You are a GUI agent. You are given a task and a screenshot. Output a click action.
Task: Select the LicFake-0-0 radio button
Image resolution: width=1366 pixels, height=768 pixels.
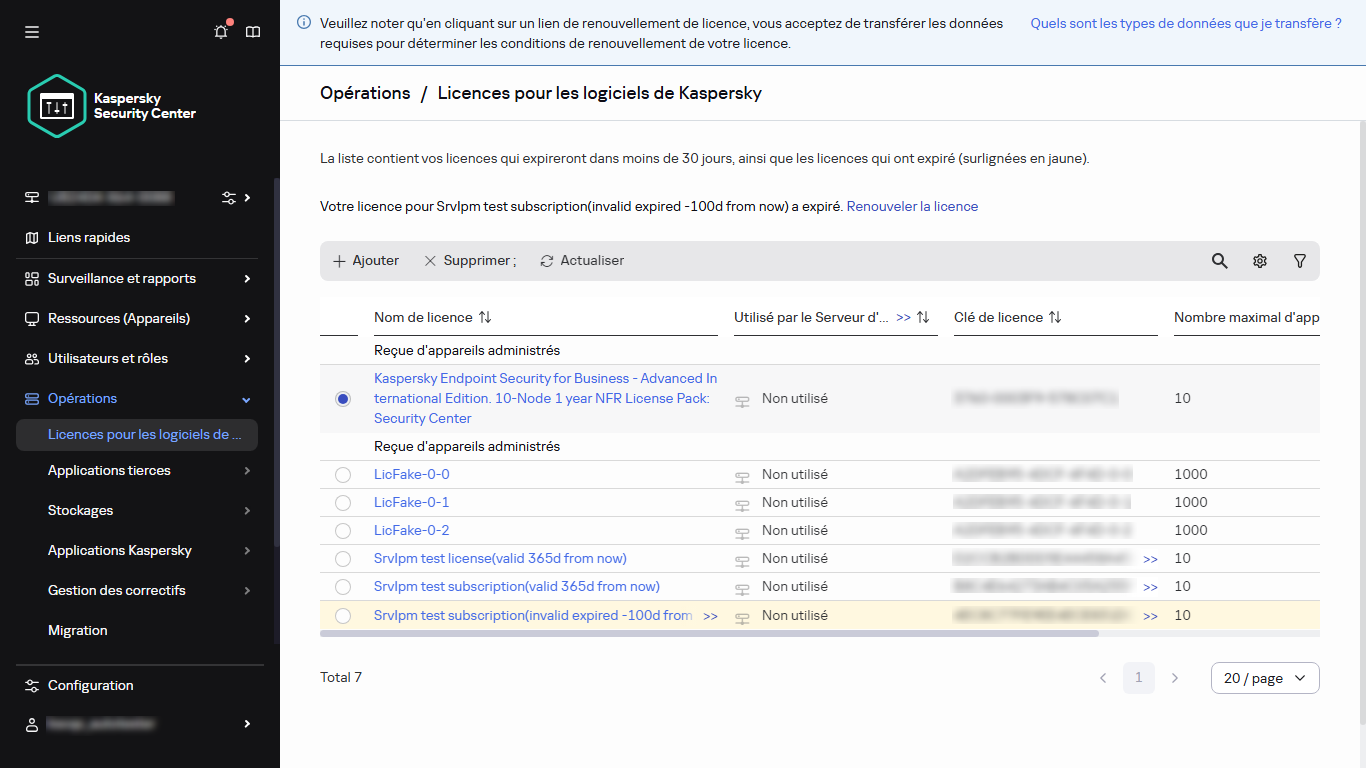click(x=343, y=475)
